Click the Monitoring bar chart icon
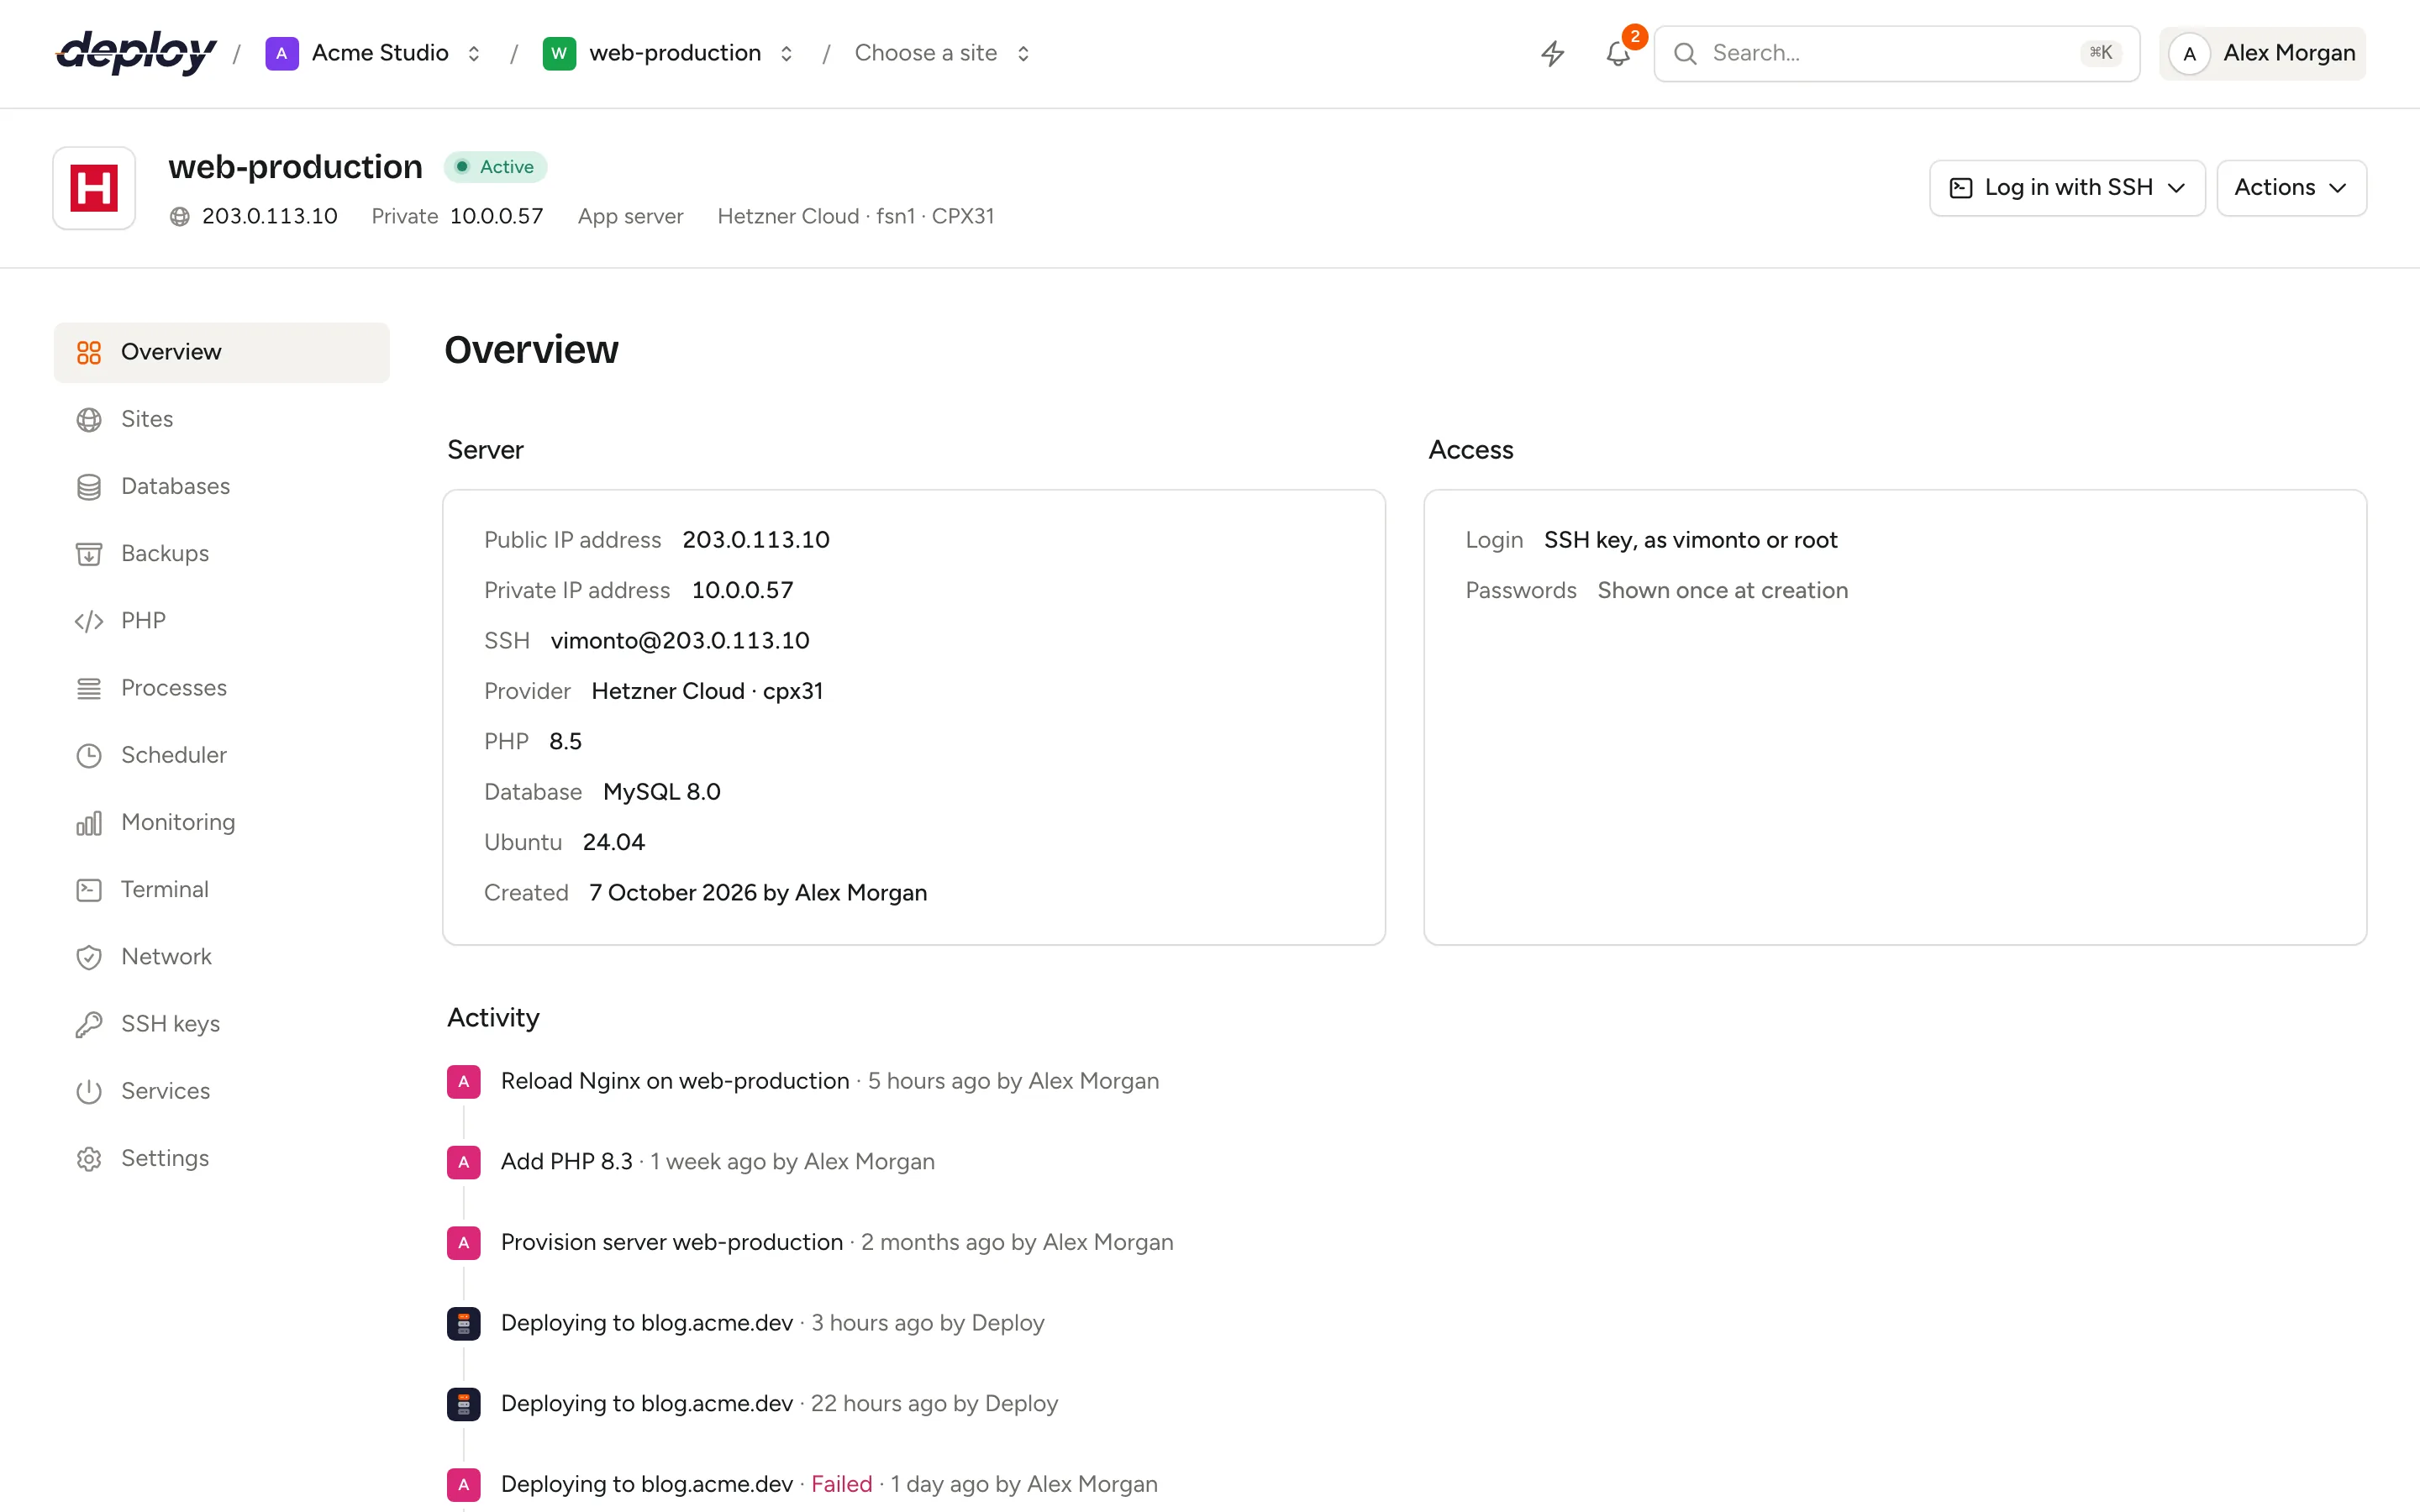The width and height of the screenshot is (2420, 1512). click(89, 823)
